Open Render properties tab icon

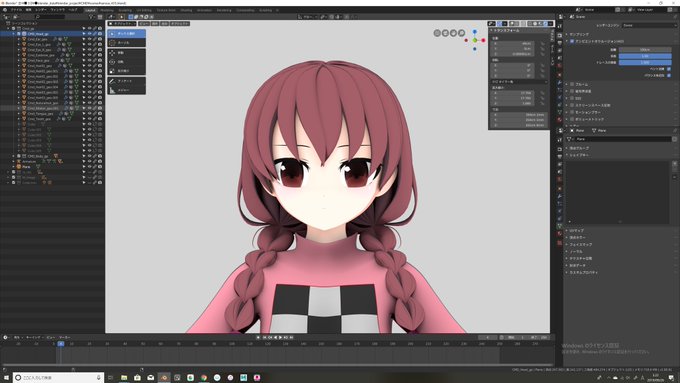[x=560, y=35]
